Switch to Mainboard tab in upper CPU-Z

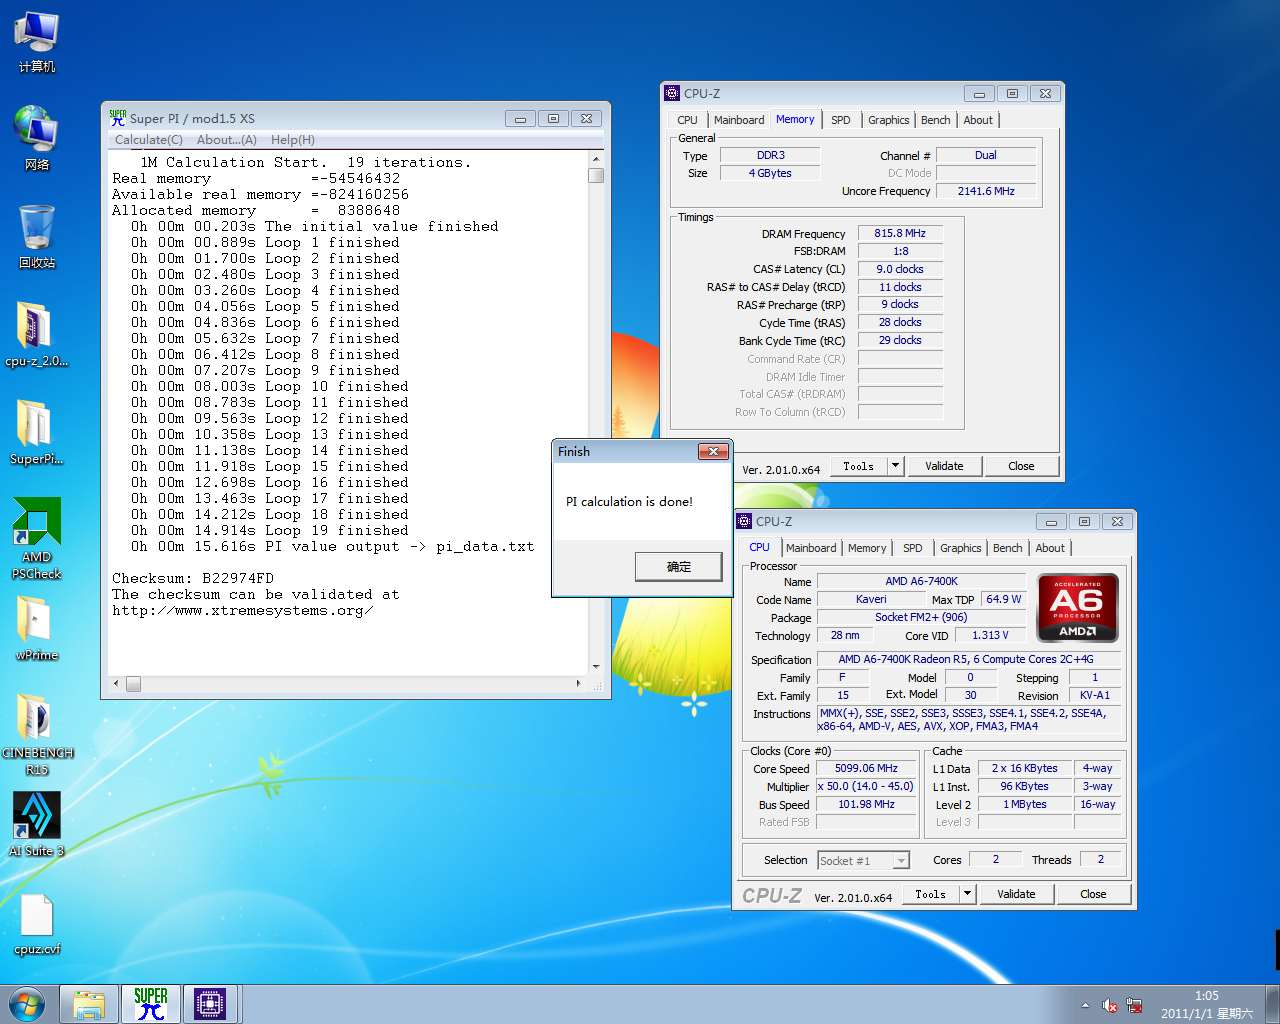pos(739,120)
